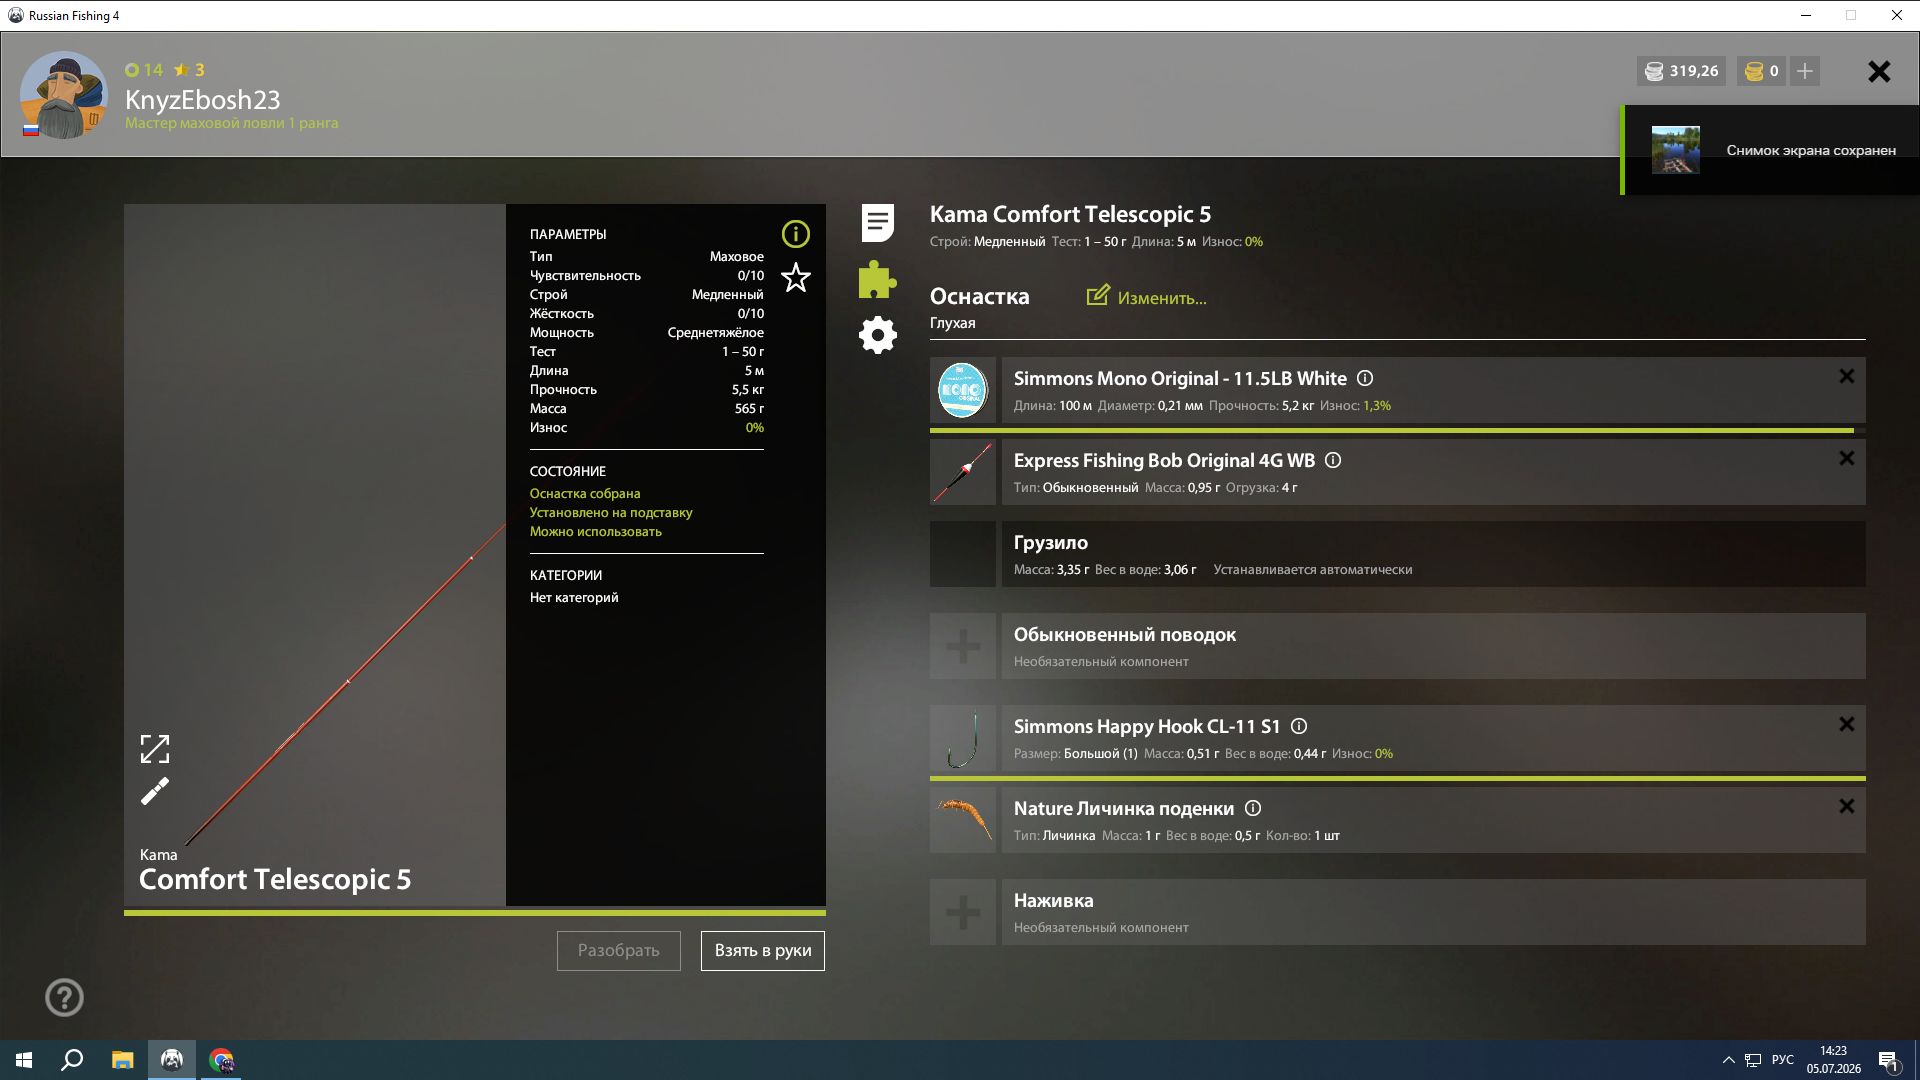Remove Nature Личинка поденки bait
The image size is (1920, 1080).
1846,806
